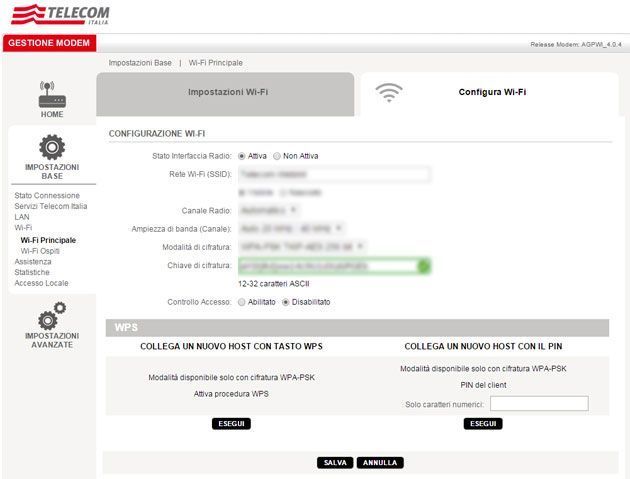The height and width of the screenshot is (479, 630).
Task: Open the Home modem icon
Action: (x=52, y=95)
